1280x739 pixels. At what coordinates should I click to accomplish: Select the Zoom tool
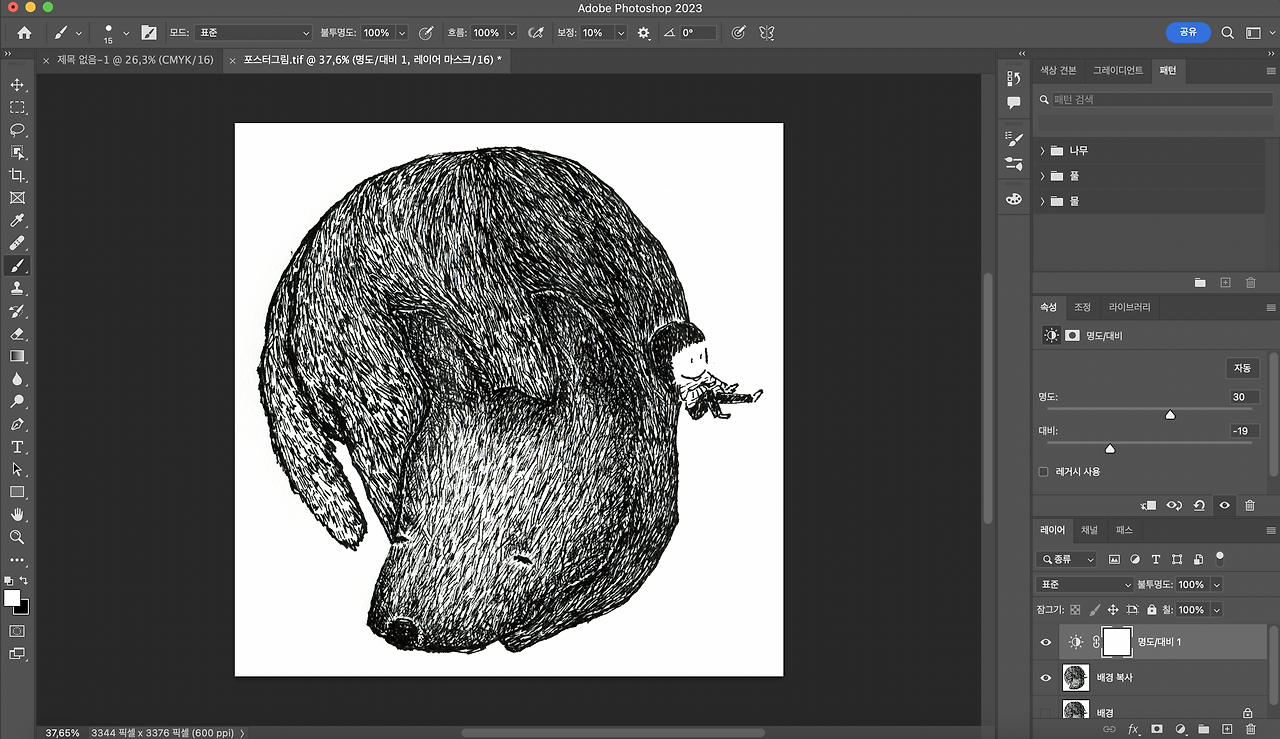click(x=17, y=537)
